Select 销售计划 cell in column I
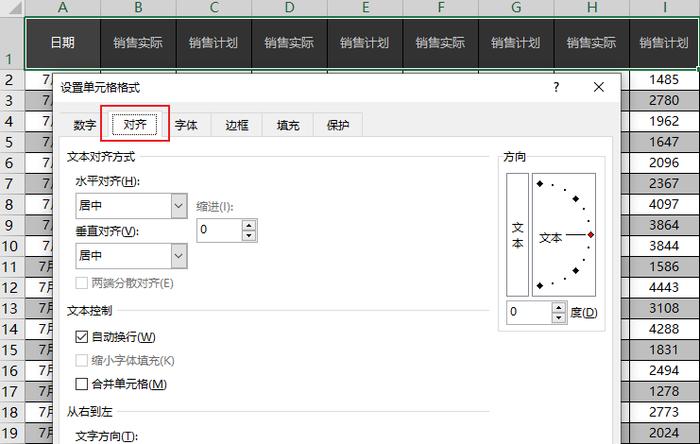 pyautogui.click(x=664, y=43)
